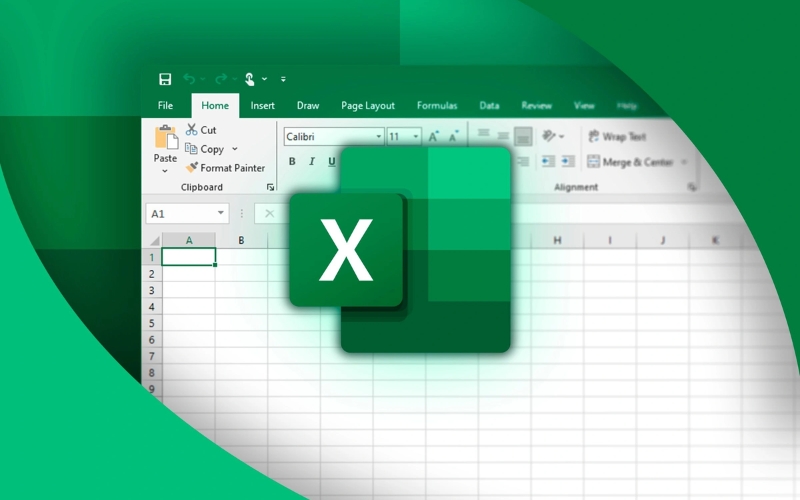This screenshot has height=500, width=800.
Task: Click the Paste clipboard icon
Action: click(x=165, y=138)
